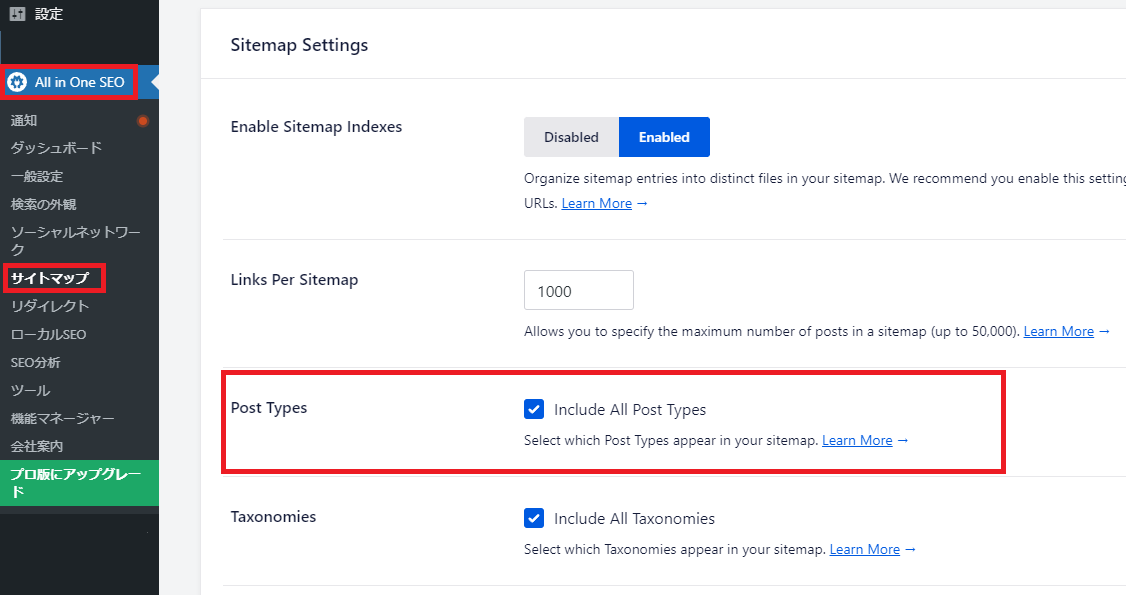This screenshot has height=595, width=1126.
Task: Click プロ版にアップグレード upgrade button
Action: [x=76, y=482]
